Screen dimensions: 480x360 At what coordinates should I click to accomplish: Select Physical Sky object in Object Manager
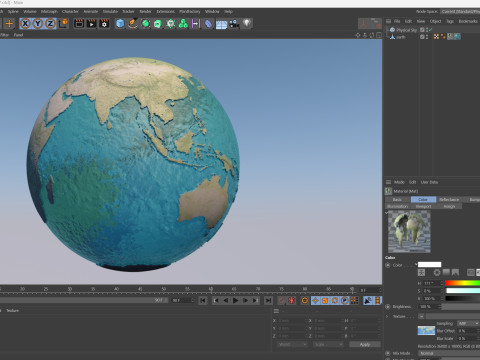point(406,30)
